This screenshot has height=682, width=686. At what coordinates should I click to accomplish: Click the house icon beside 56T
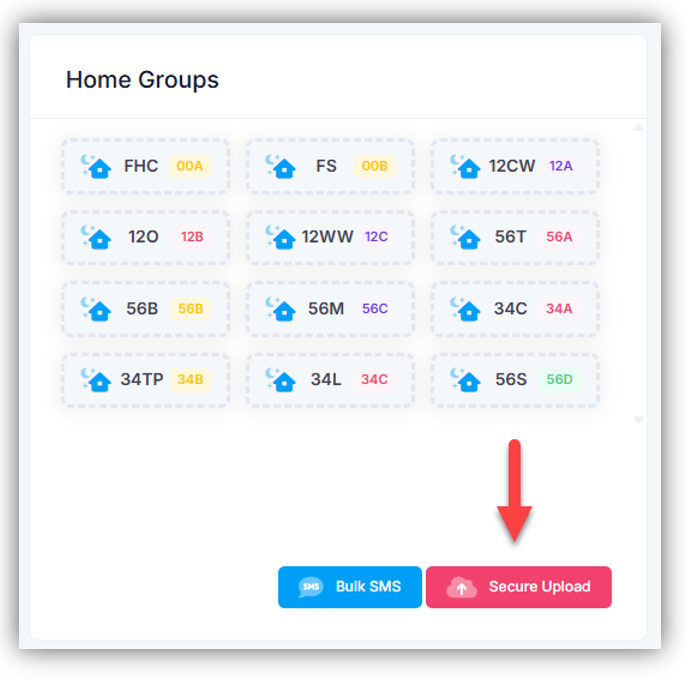[x=466, y=237]
